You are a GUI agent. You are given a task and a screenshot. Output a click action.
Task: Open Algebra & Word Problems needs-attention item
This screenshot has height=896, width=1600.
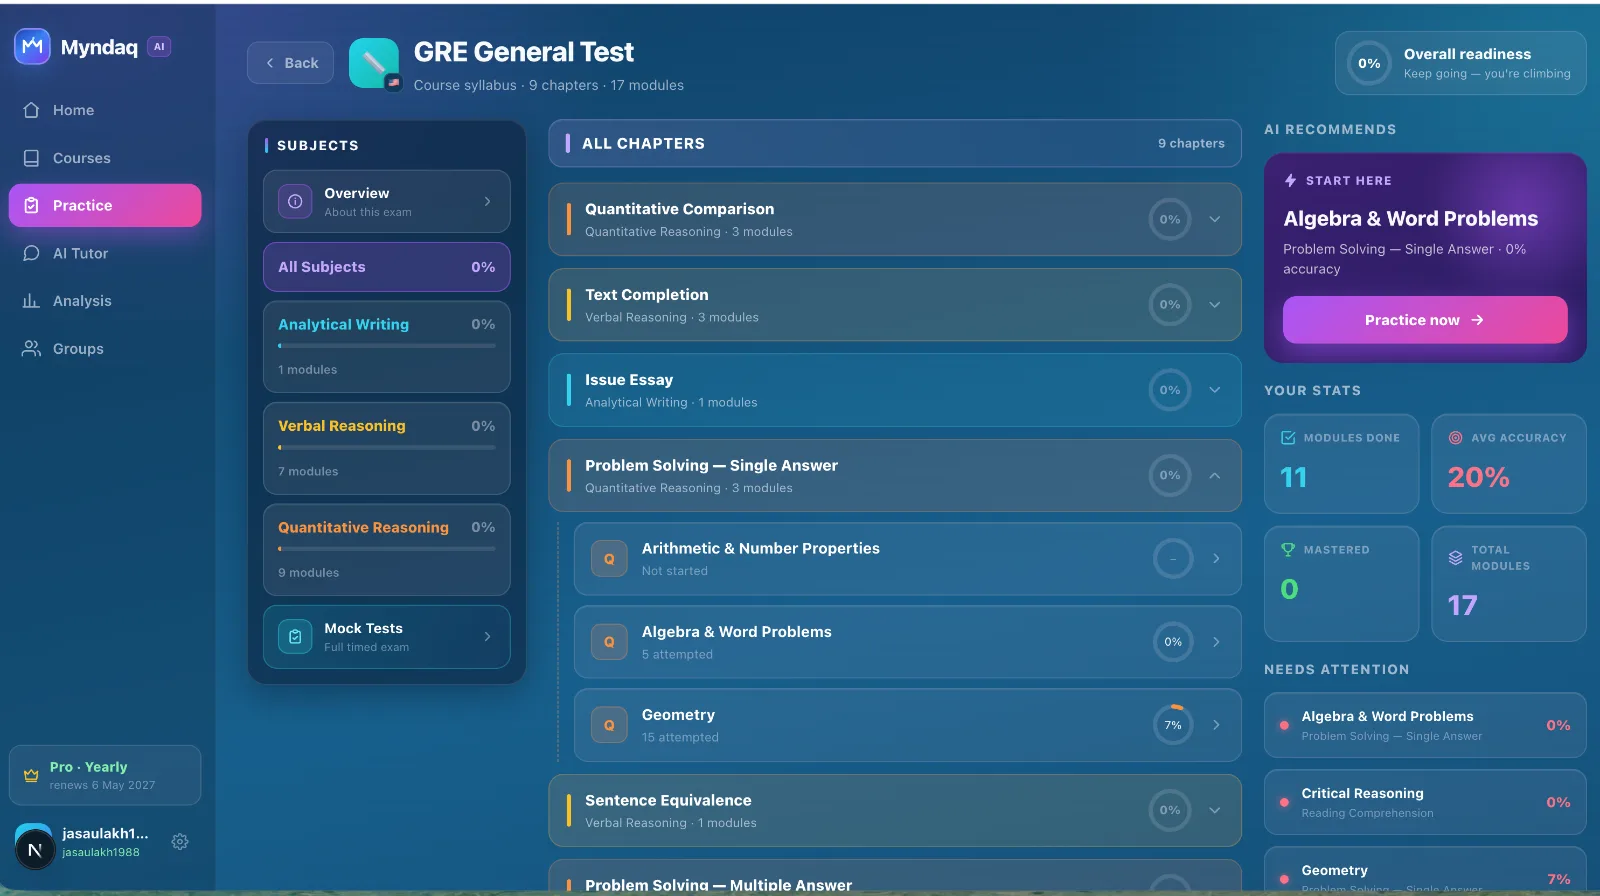tap(1425, 725)
